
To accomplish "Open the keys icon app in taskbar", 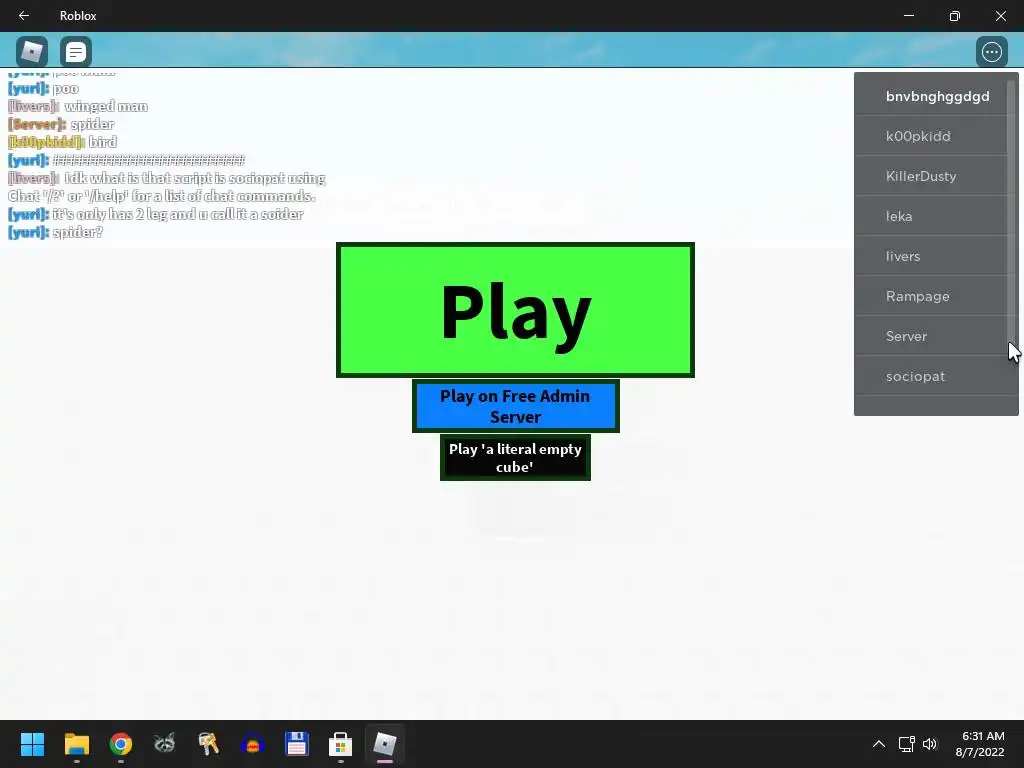I will (x=208, y=744).
